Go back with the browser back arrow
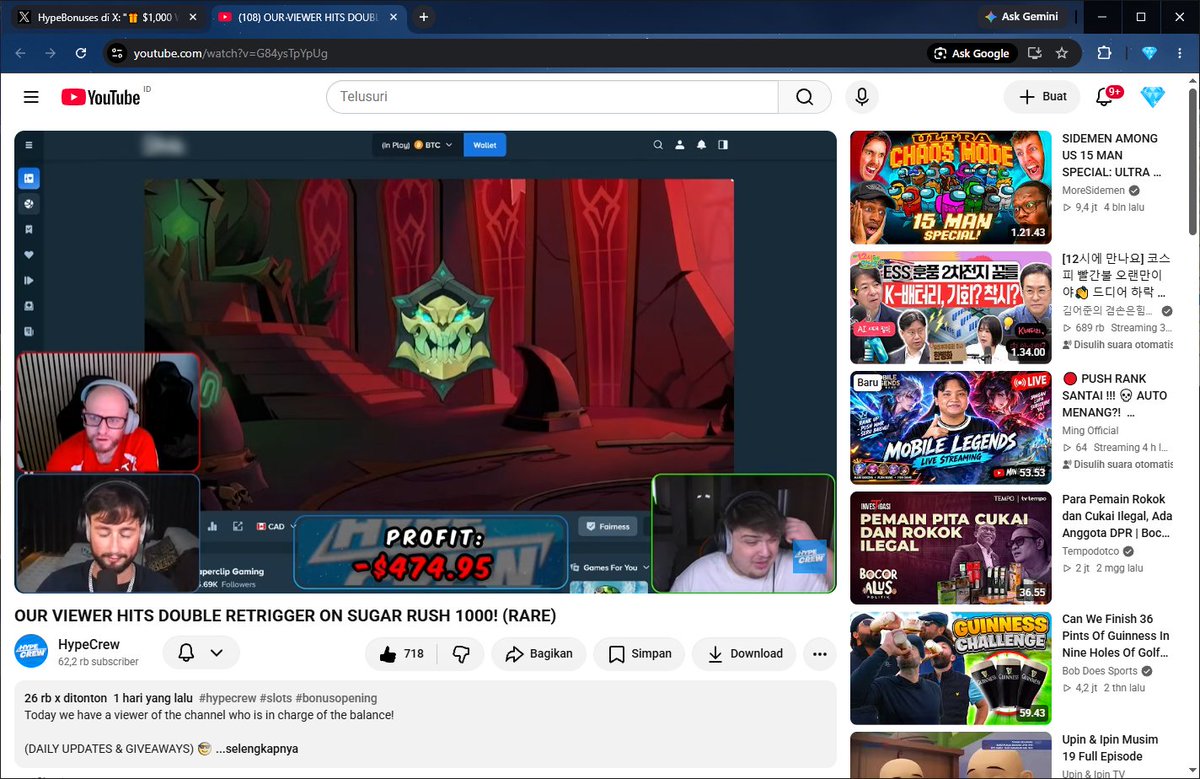 point(21,53)
